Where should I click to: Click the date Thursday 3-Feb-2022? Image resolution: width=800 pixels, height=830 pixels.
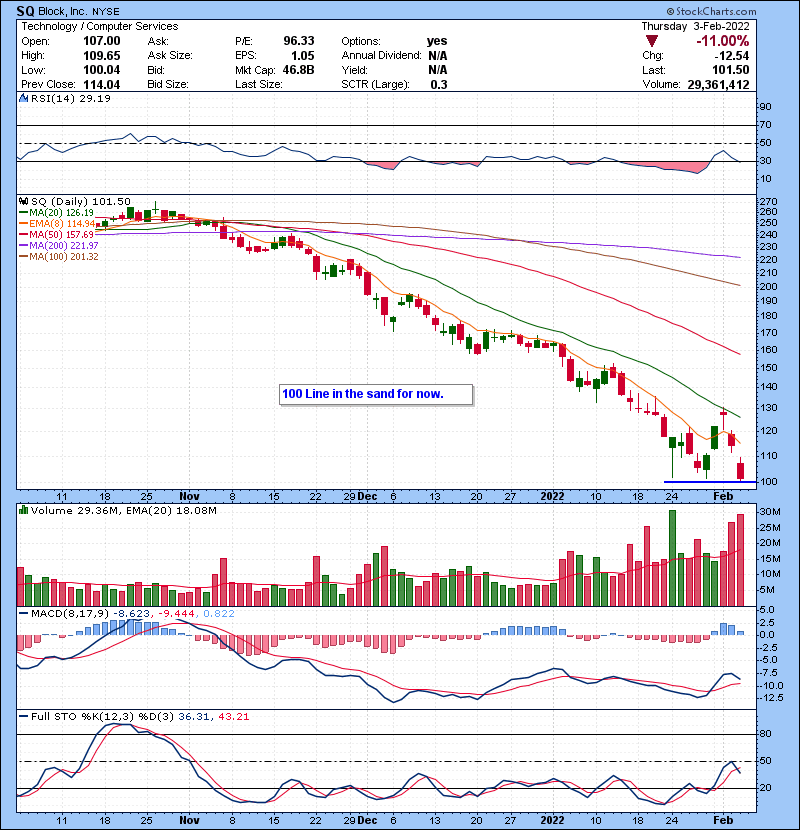pos(695,26)
